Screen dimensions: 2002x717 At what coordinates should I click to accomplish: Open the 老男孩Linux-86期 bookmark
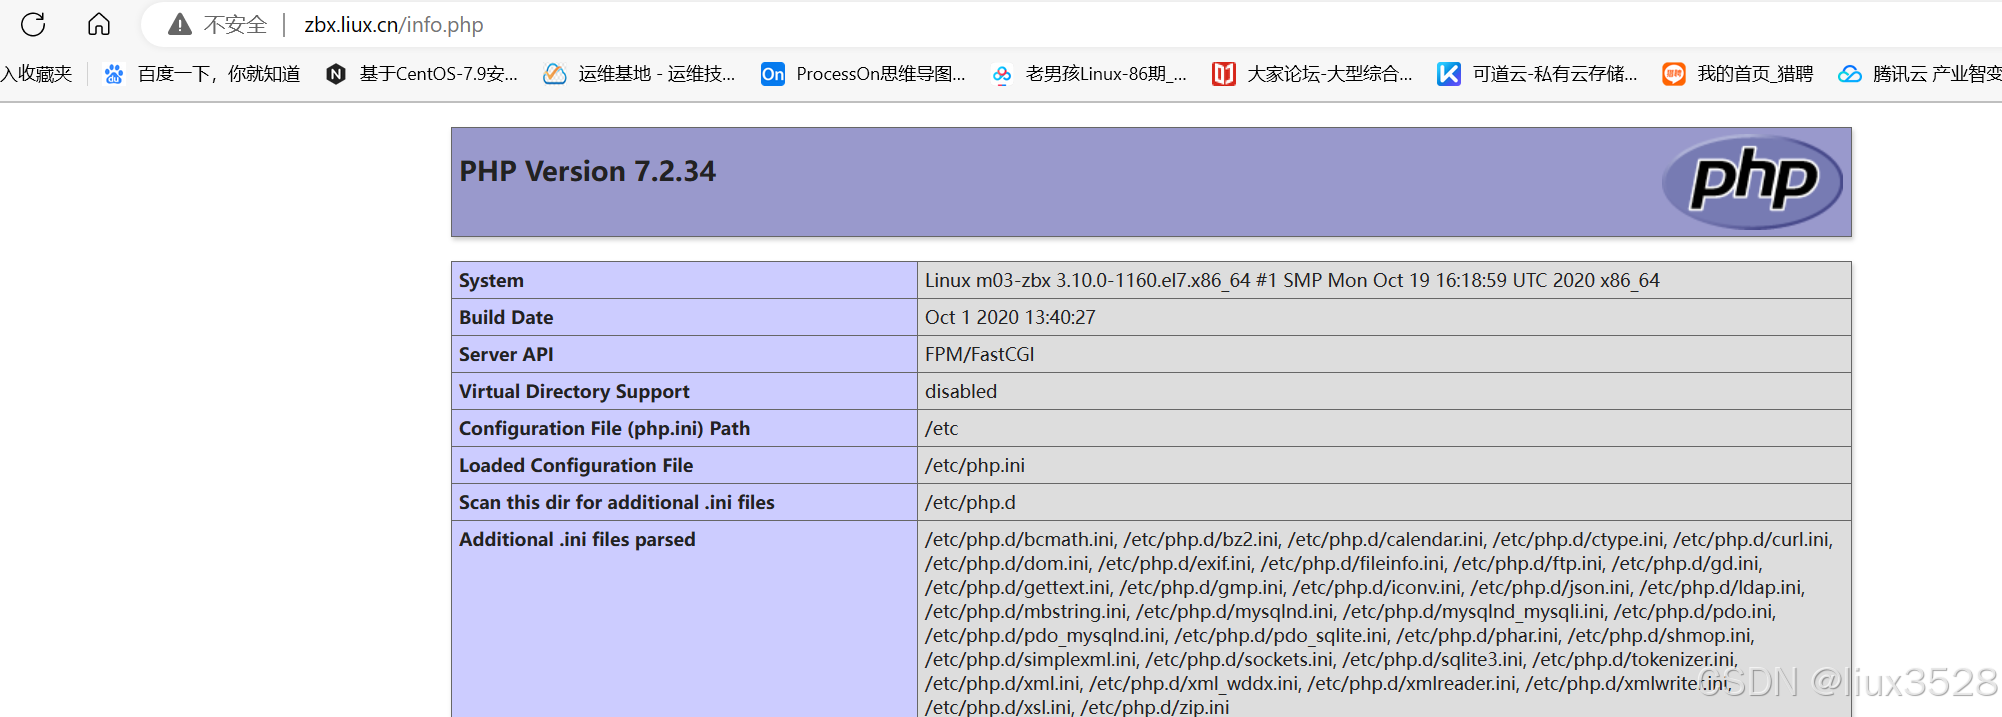pyautogui.click(x=1106, y=74)
